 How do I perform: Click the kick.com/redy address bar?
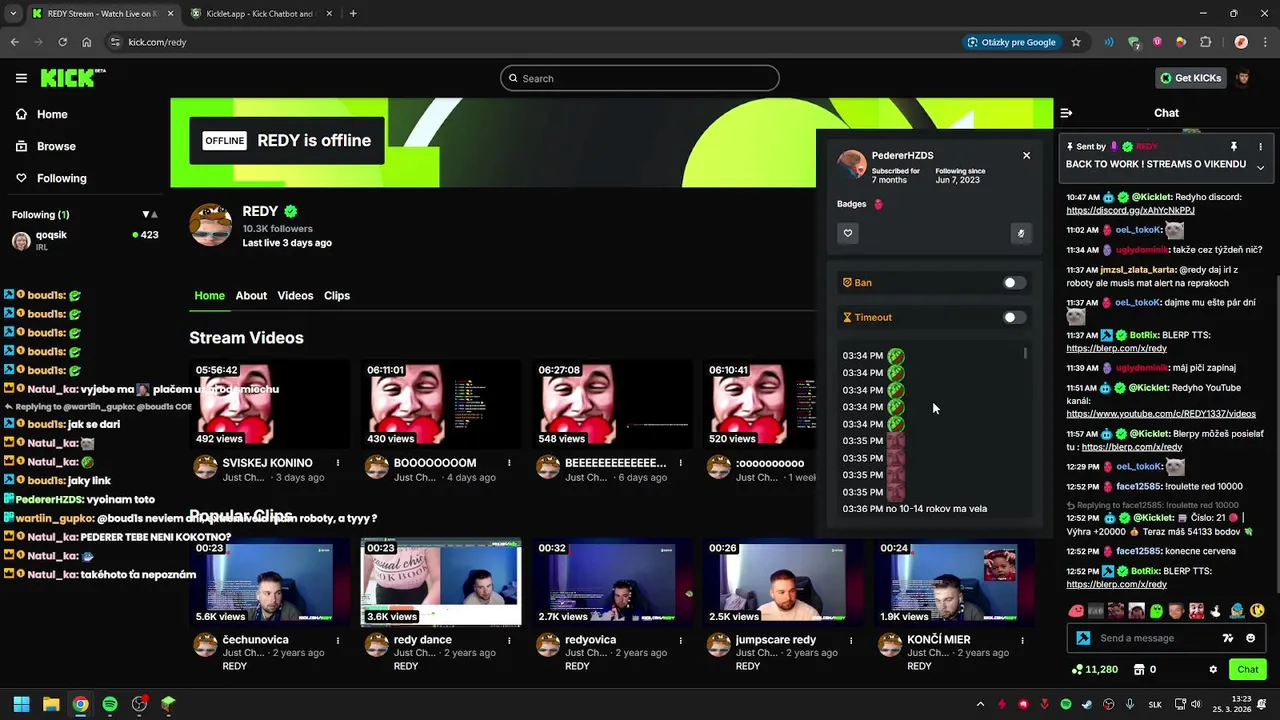point(157,42)
